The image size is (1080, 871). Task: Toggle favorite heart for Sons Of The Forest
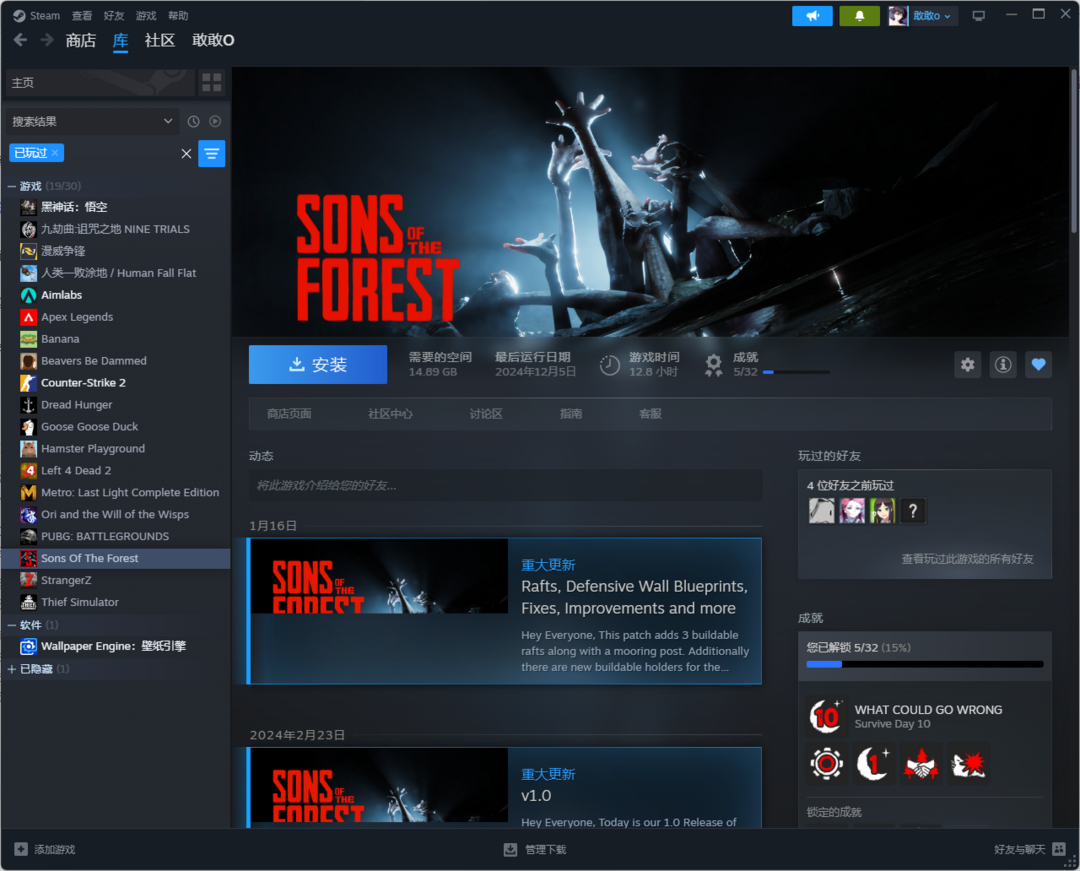1038,364
